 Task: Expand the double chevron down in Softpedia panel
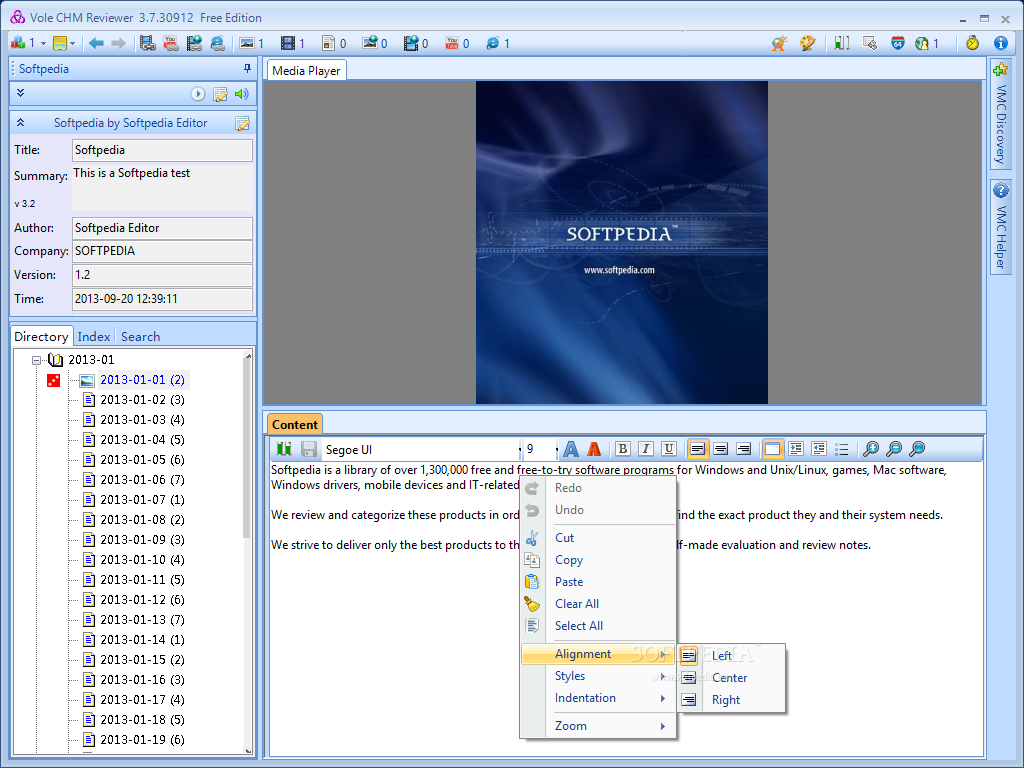coord(20,93)
